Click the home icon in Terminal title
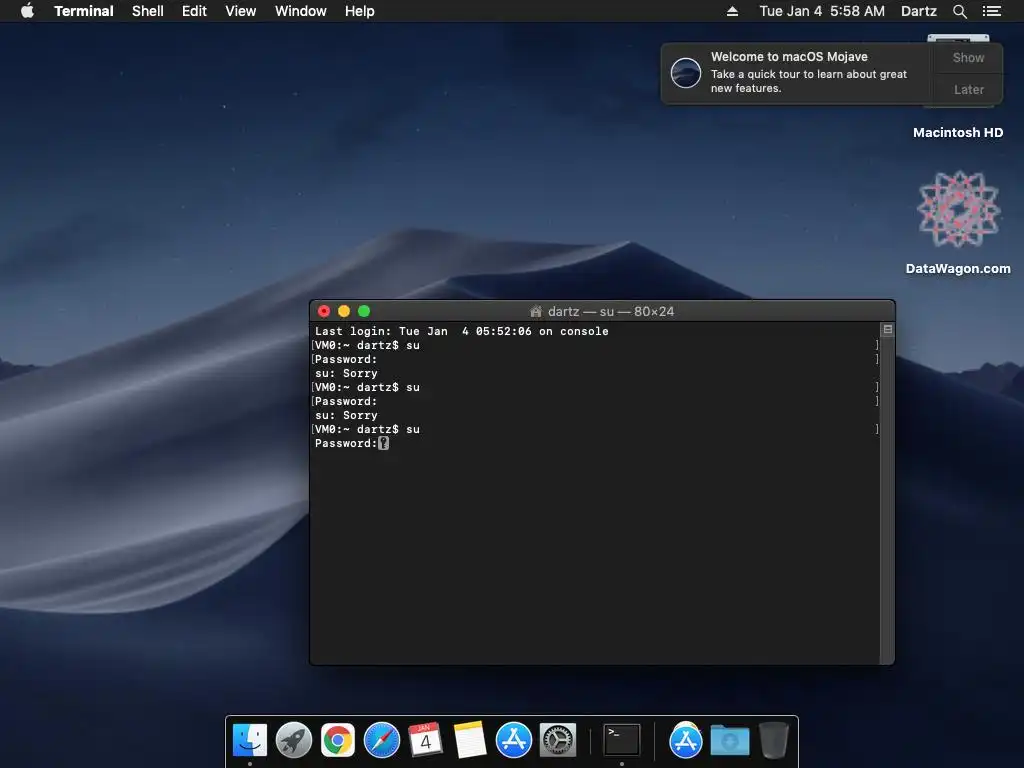Screen dimensions: 1024x768 pos(536,312)
